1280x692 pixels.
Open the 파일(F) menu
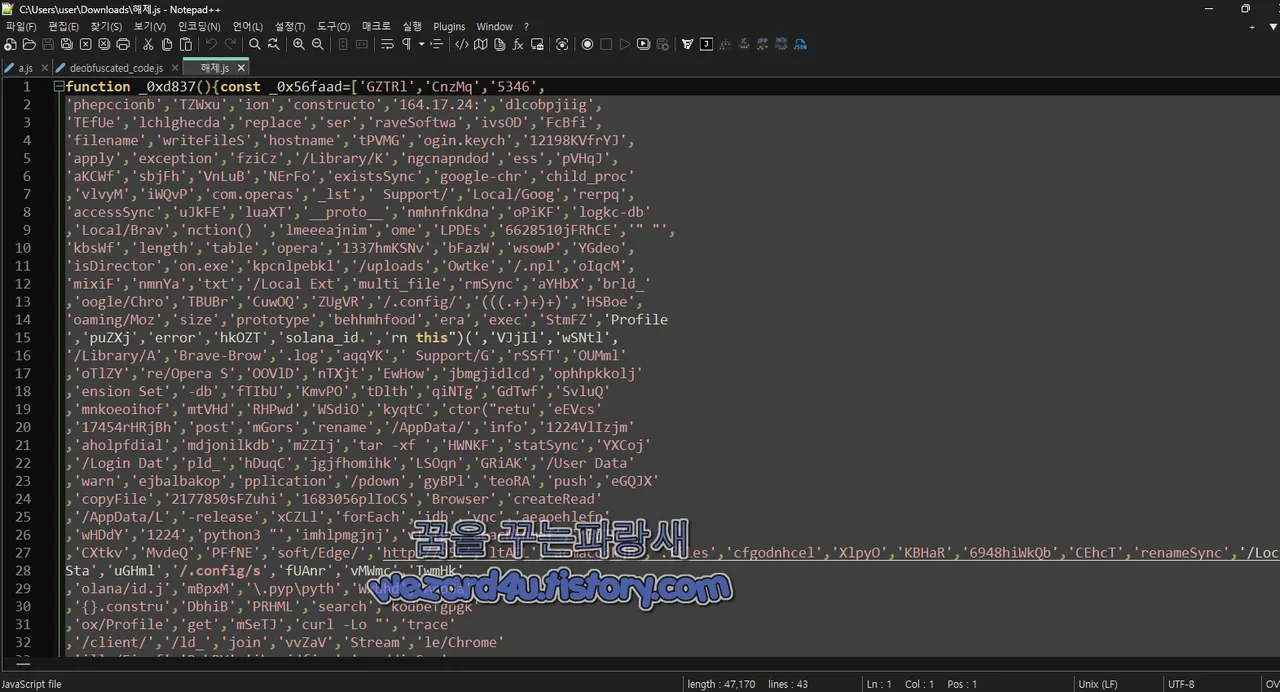pos(21,26)
